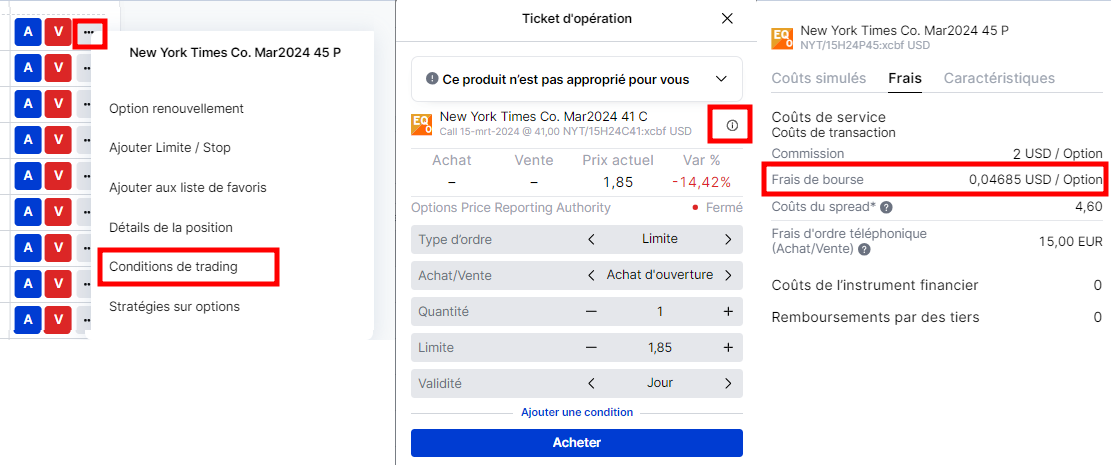Screen dimensions: 1111x465
Task: Click the exclamation warning icon before Ce produit
Action: click(432, 79)
